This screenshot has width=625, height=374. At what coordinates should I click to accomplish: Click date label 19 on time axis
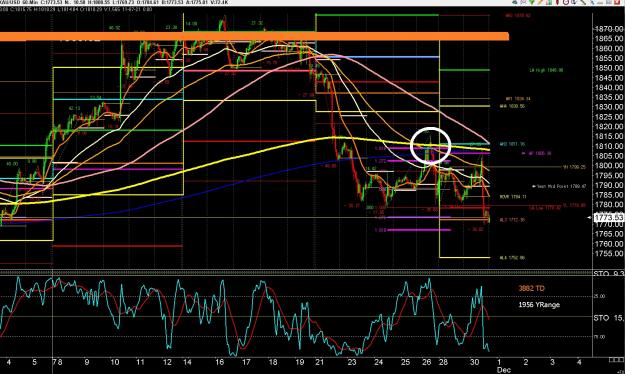(x=299, y=362)
